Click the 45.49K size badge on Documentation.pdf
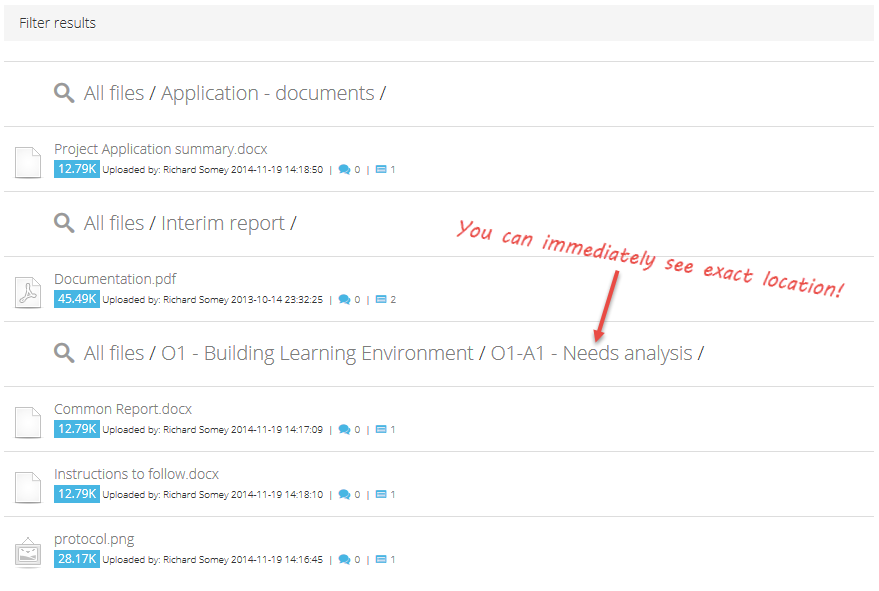Viewport: 879px width, 591px height. pos(77,299)
